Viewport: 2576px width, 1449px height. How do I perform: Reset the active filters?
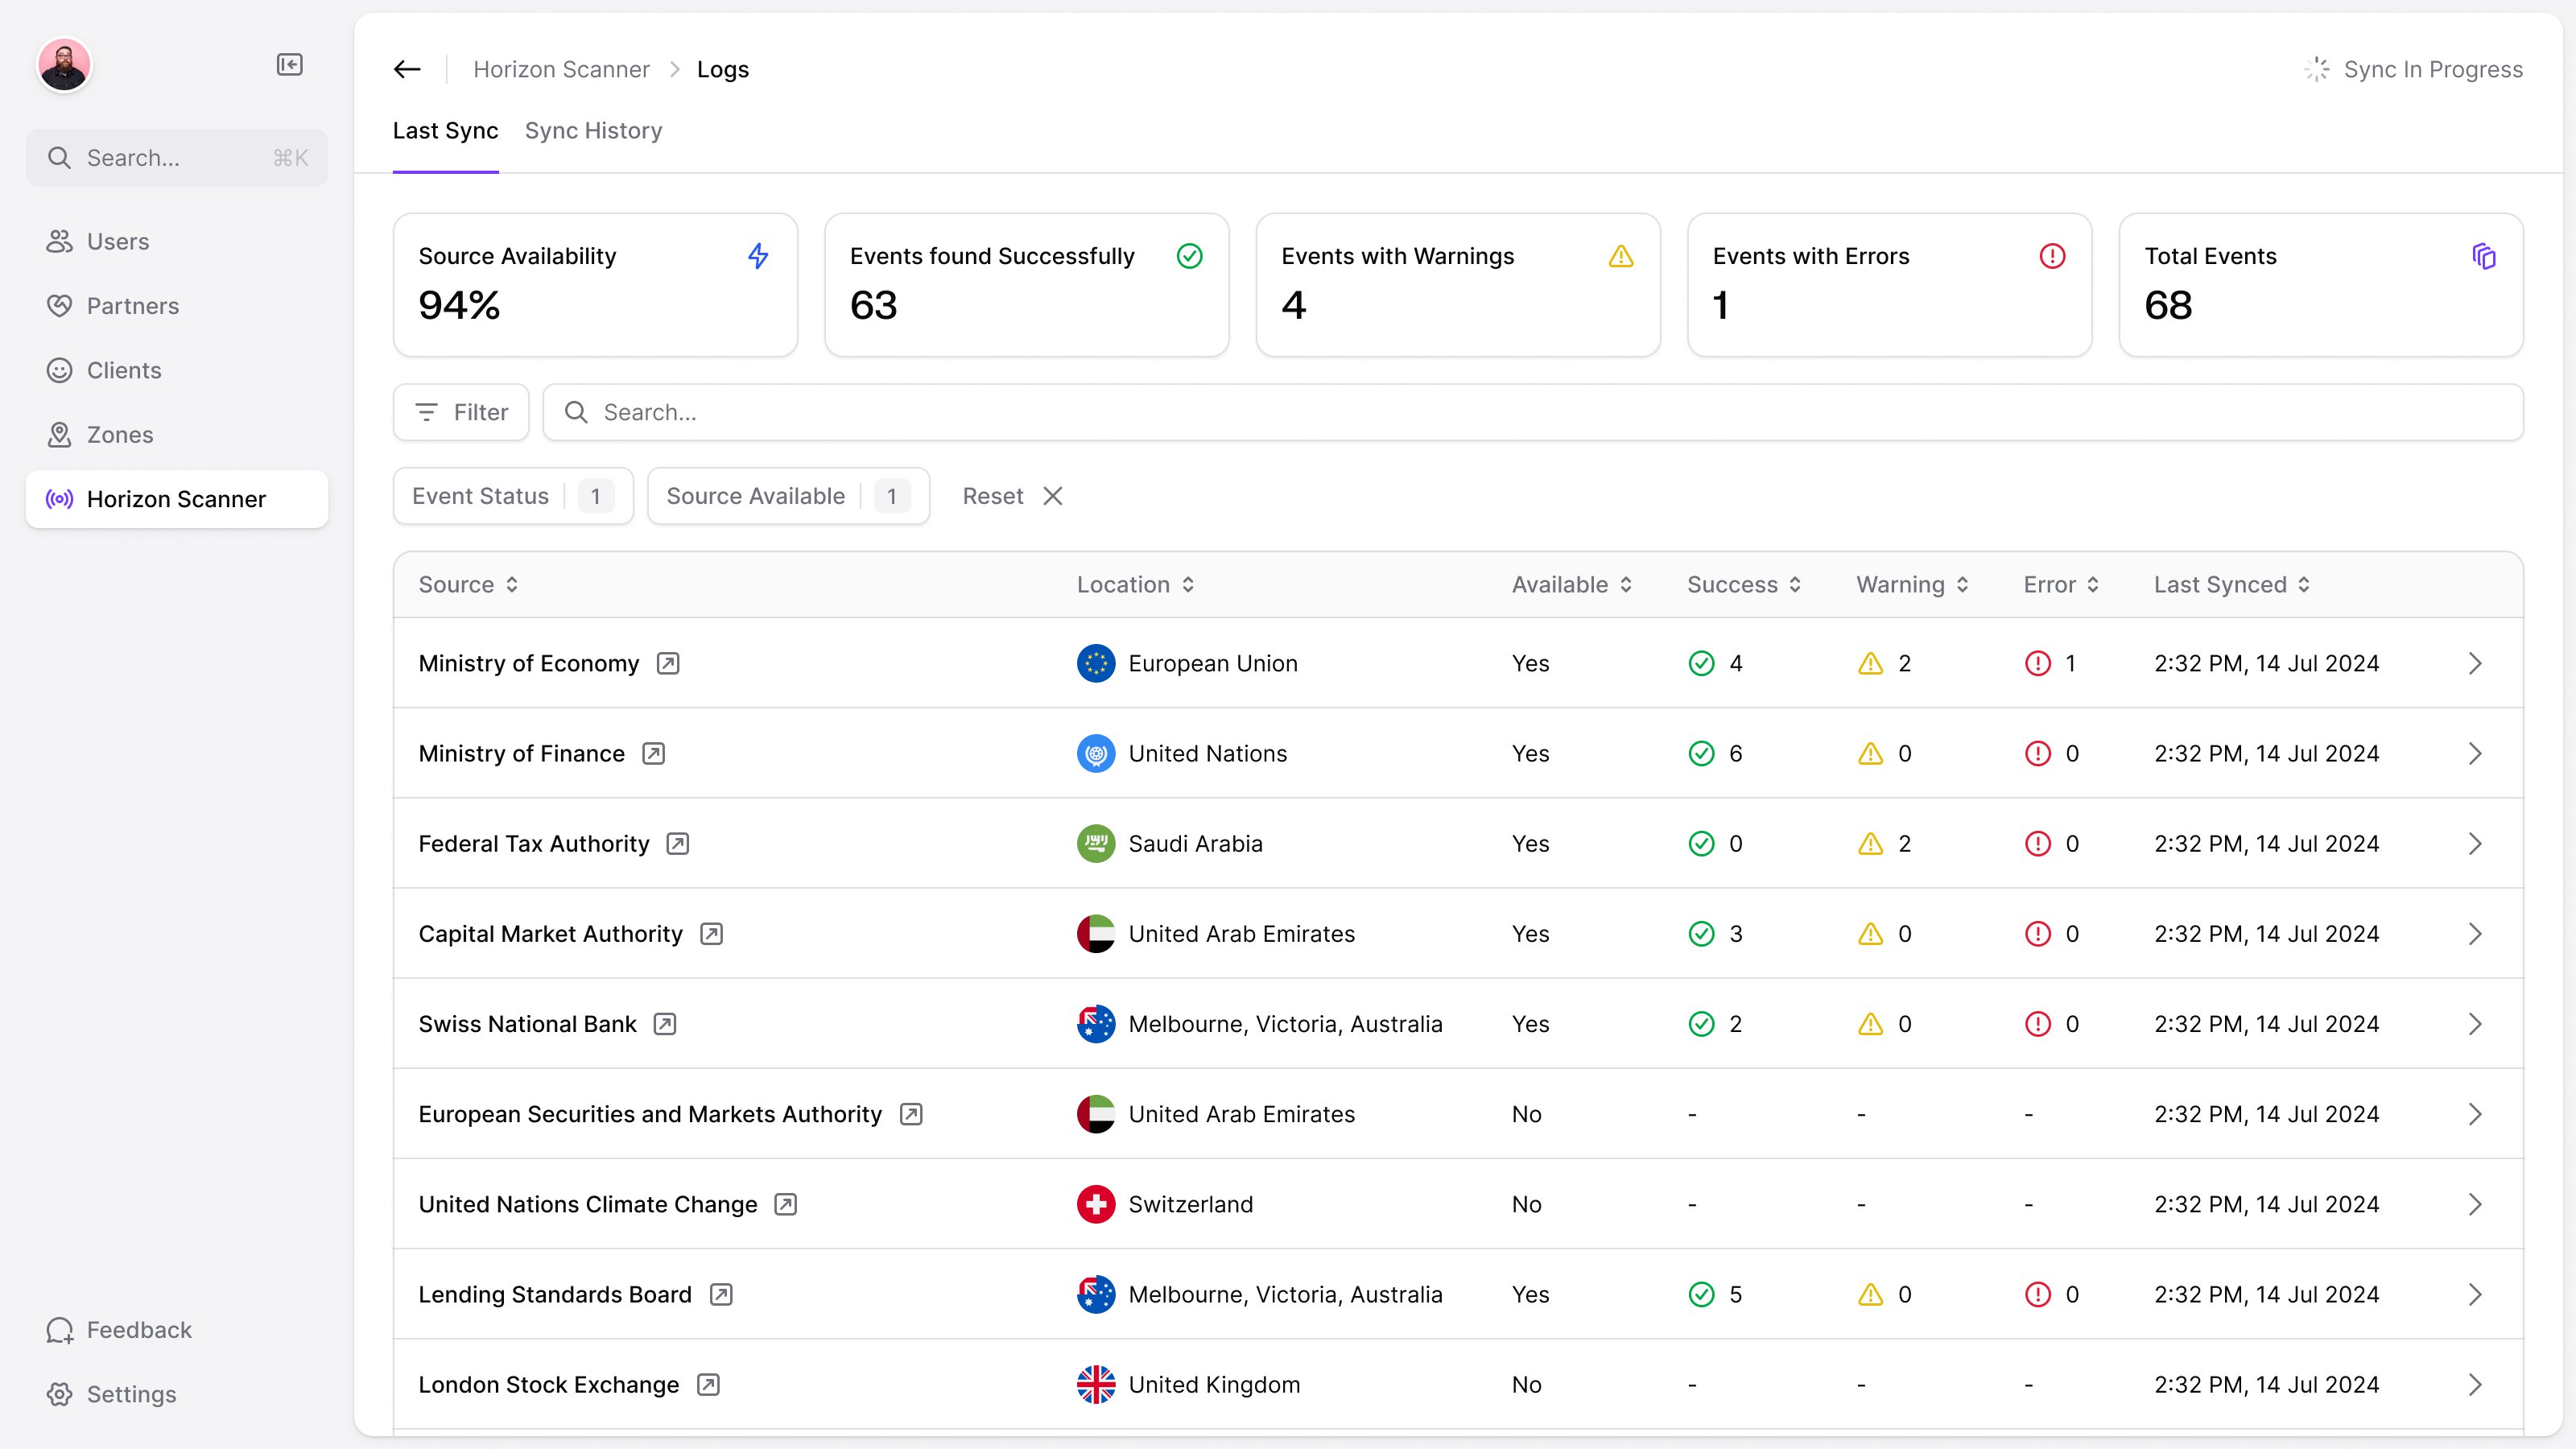(x=1012, y=496)
